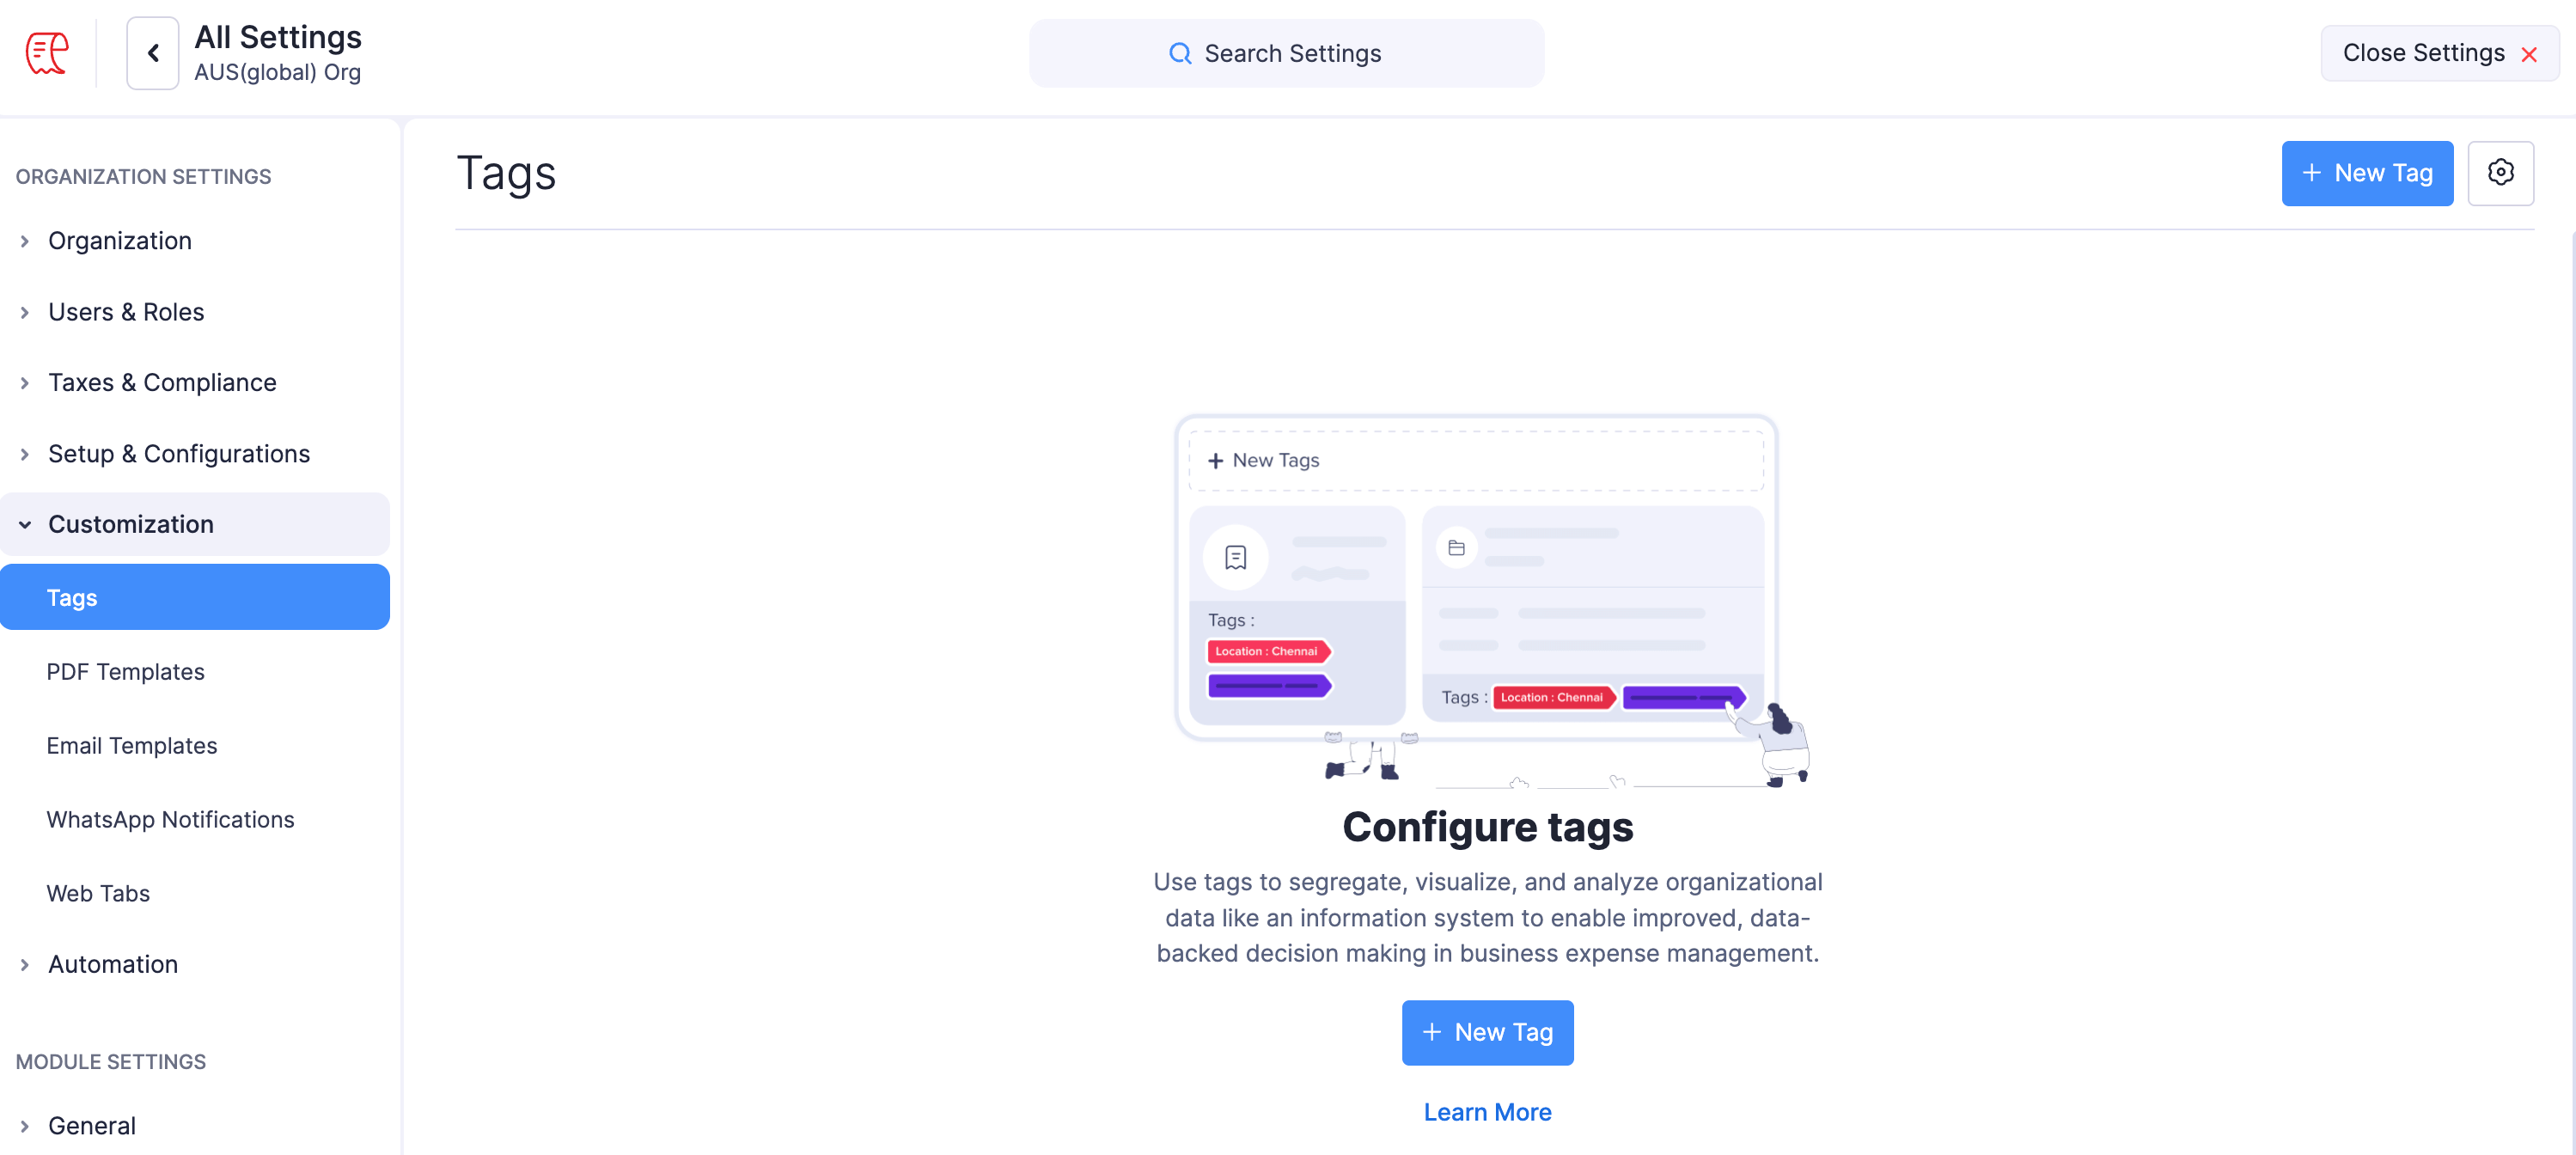This screenshot has width=2576, height=1155.
Task: Expand the Users & Roles section
Action: click(126, 311)
